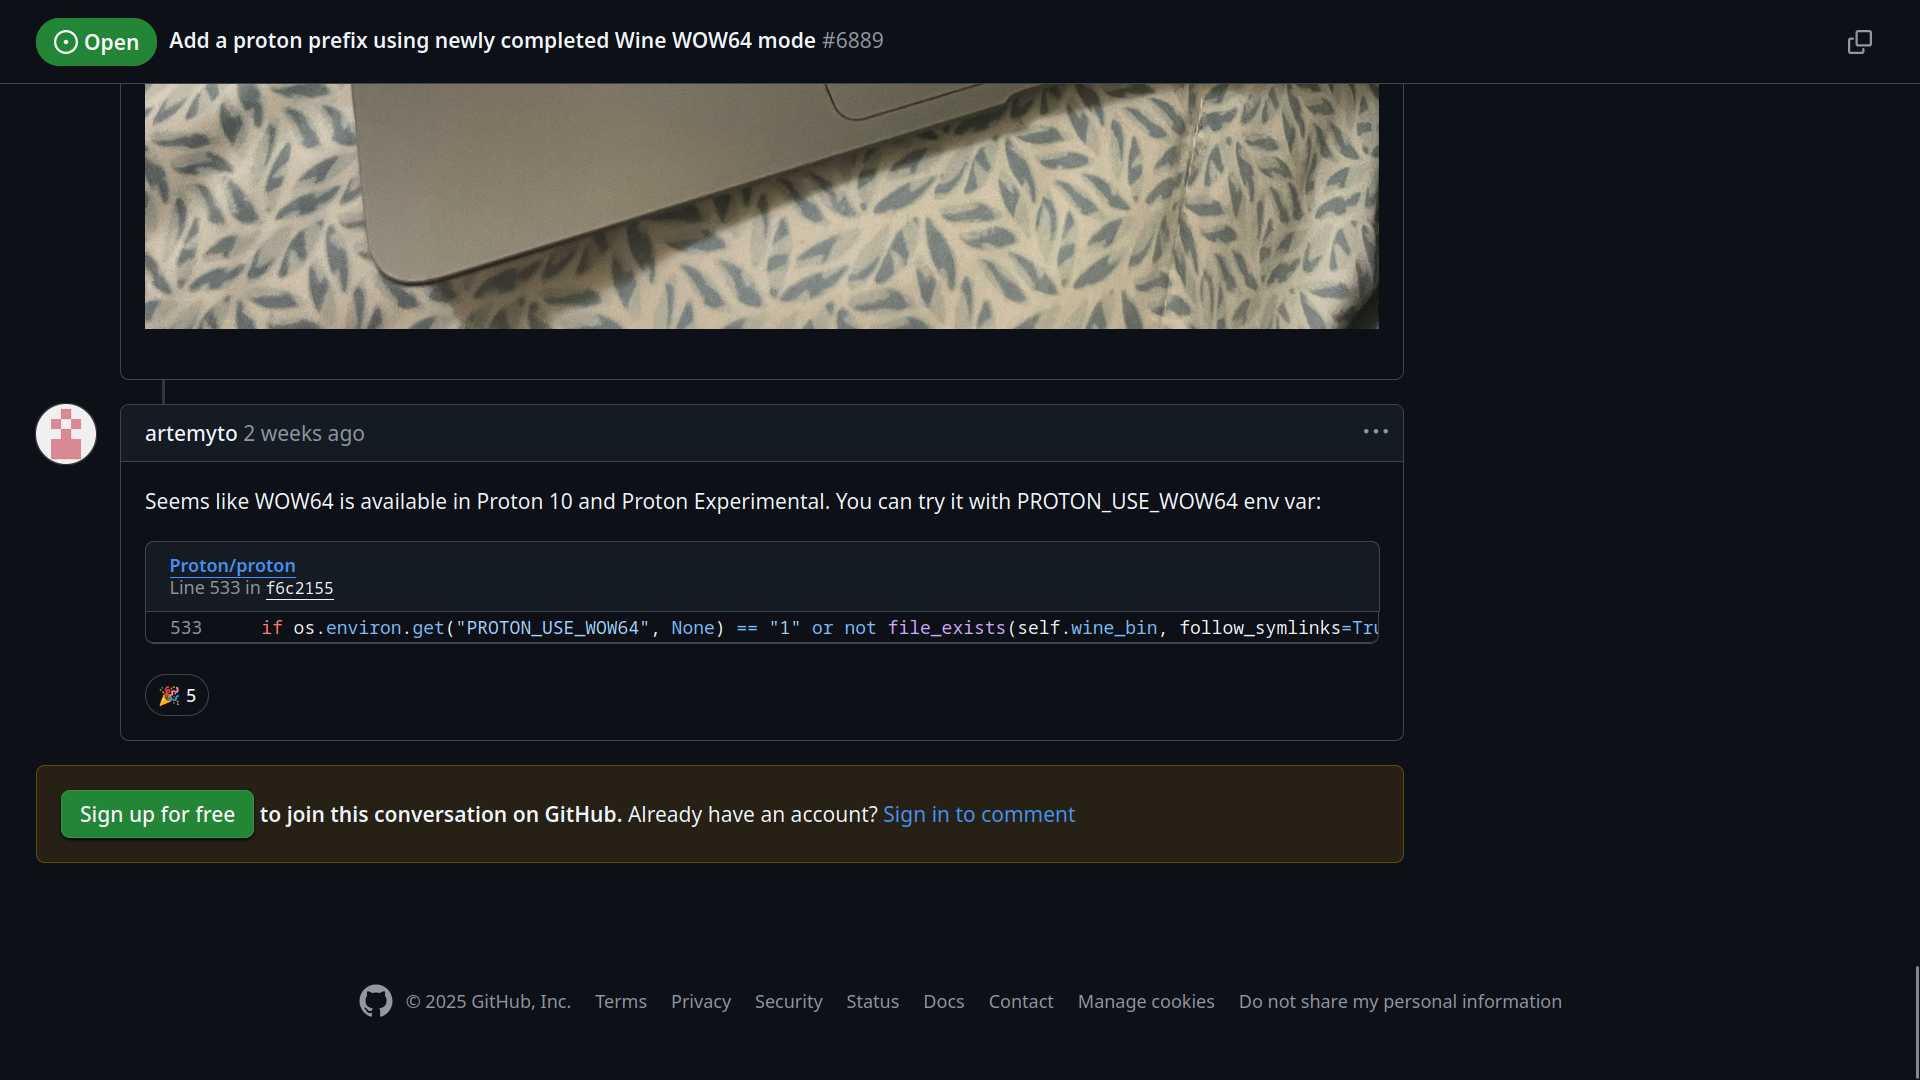Viewport: 1920px width, 1080px height.
Task: Open the Proton/proton file link
Action: [232, 565]
